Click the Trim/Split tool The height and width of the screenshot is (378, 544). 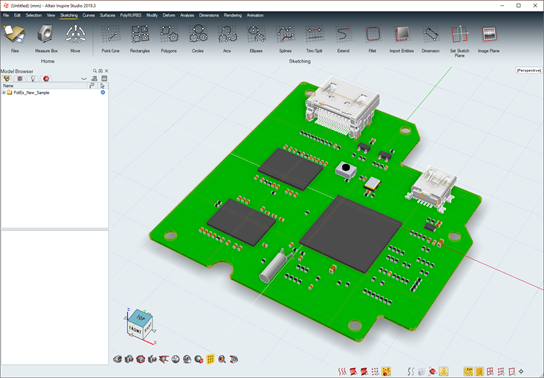[x=314, y=38]
